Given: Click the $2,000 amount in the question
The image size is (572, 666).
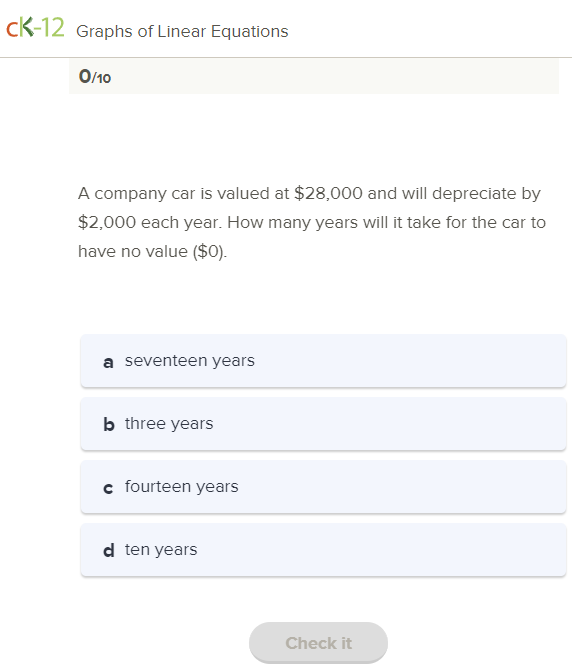Looking at the screenshot, I should [x=107, y=223].
